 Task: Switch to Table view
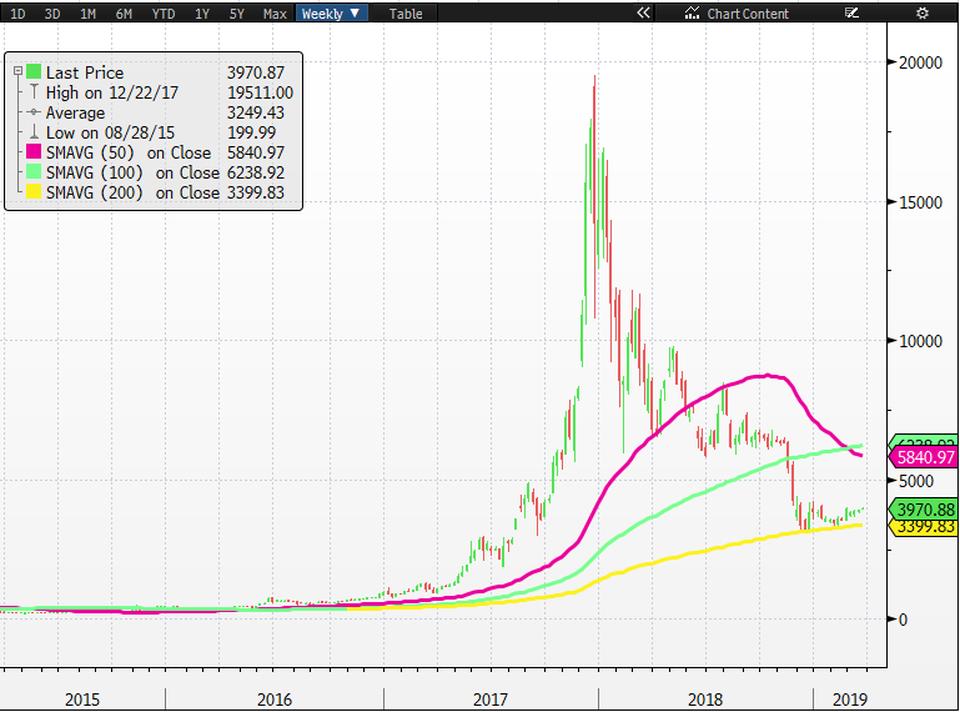click(405, 13)
